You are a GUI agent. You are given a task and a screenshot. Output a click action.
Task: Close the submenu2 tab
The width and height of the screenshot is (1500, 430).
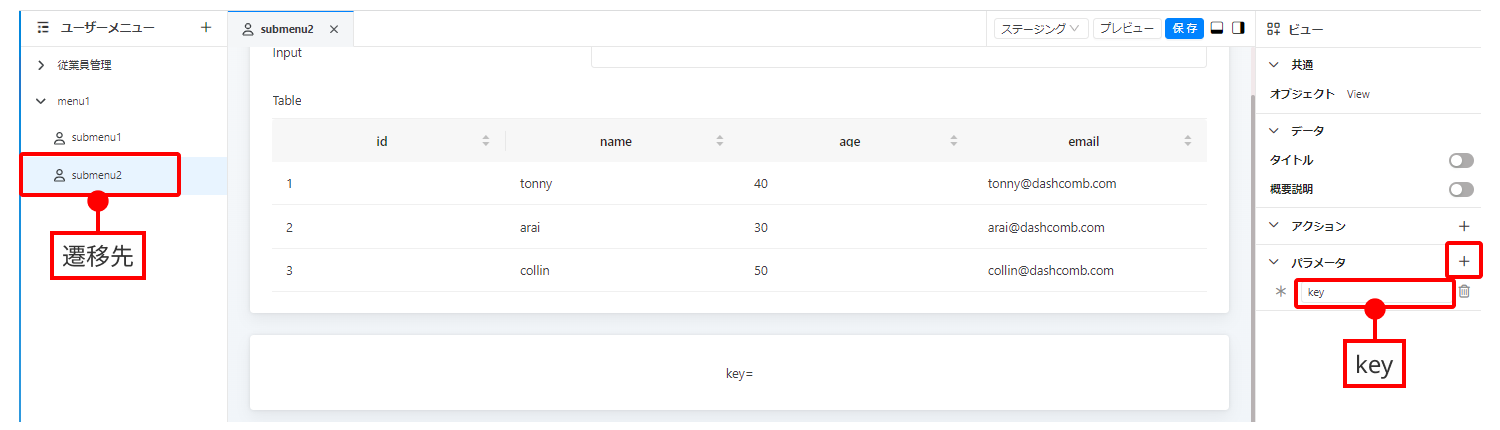pos(334,29)
